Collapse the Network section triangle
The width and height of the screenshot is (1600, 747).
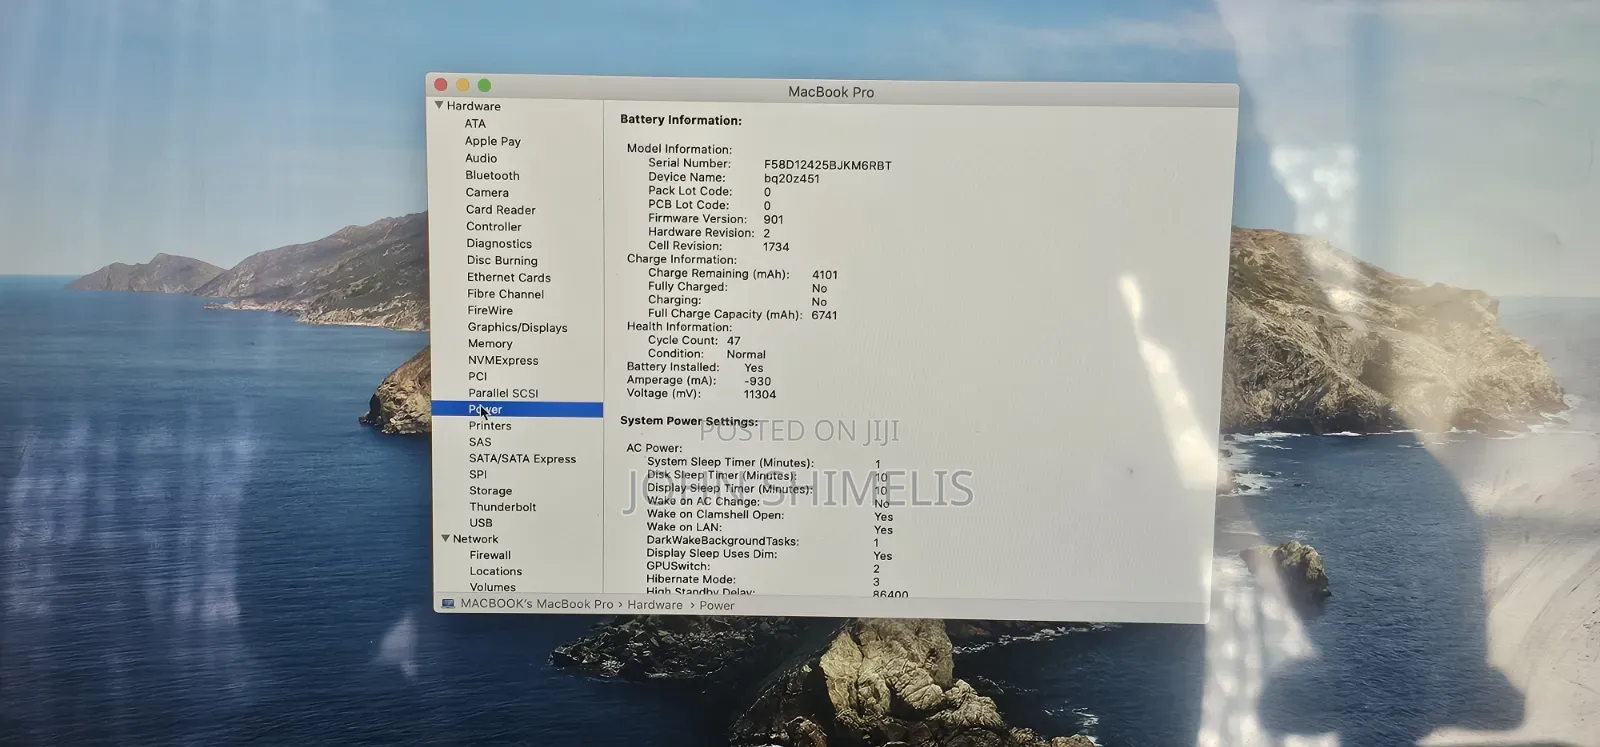pyautogui.click(x=446, y=539)
